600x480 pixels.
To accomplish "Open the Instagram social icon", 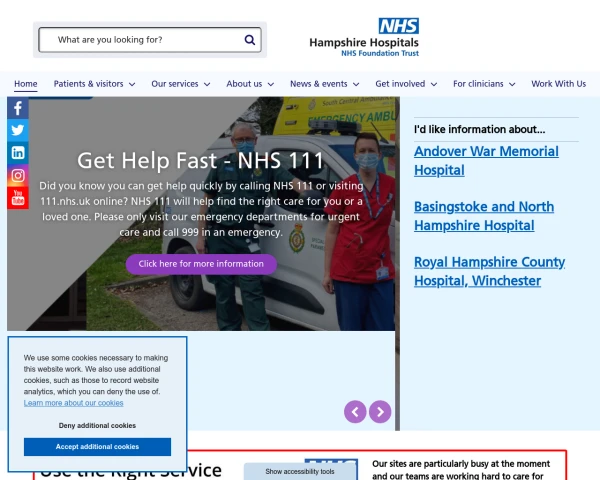I will click(x=18, y=176).
